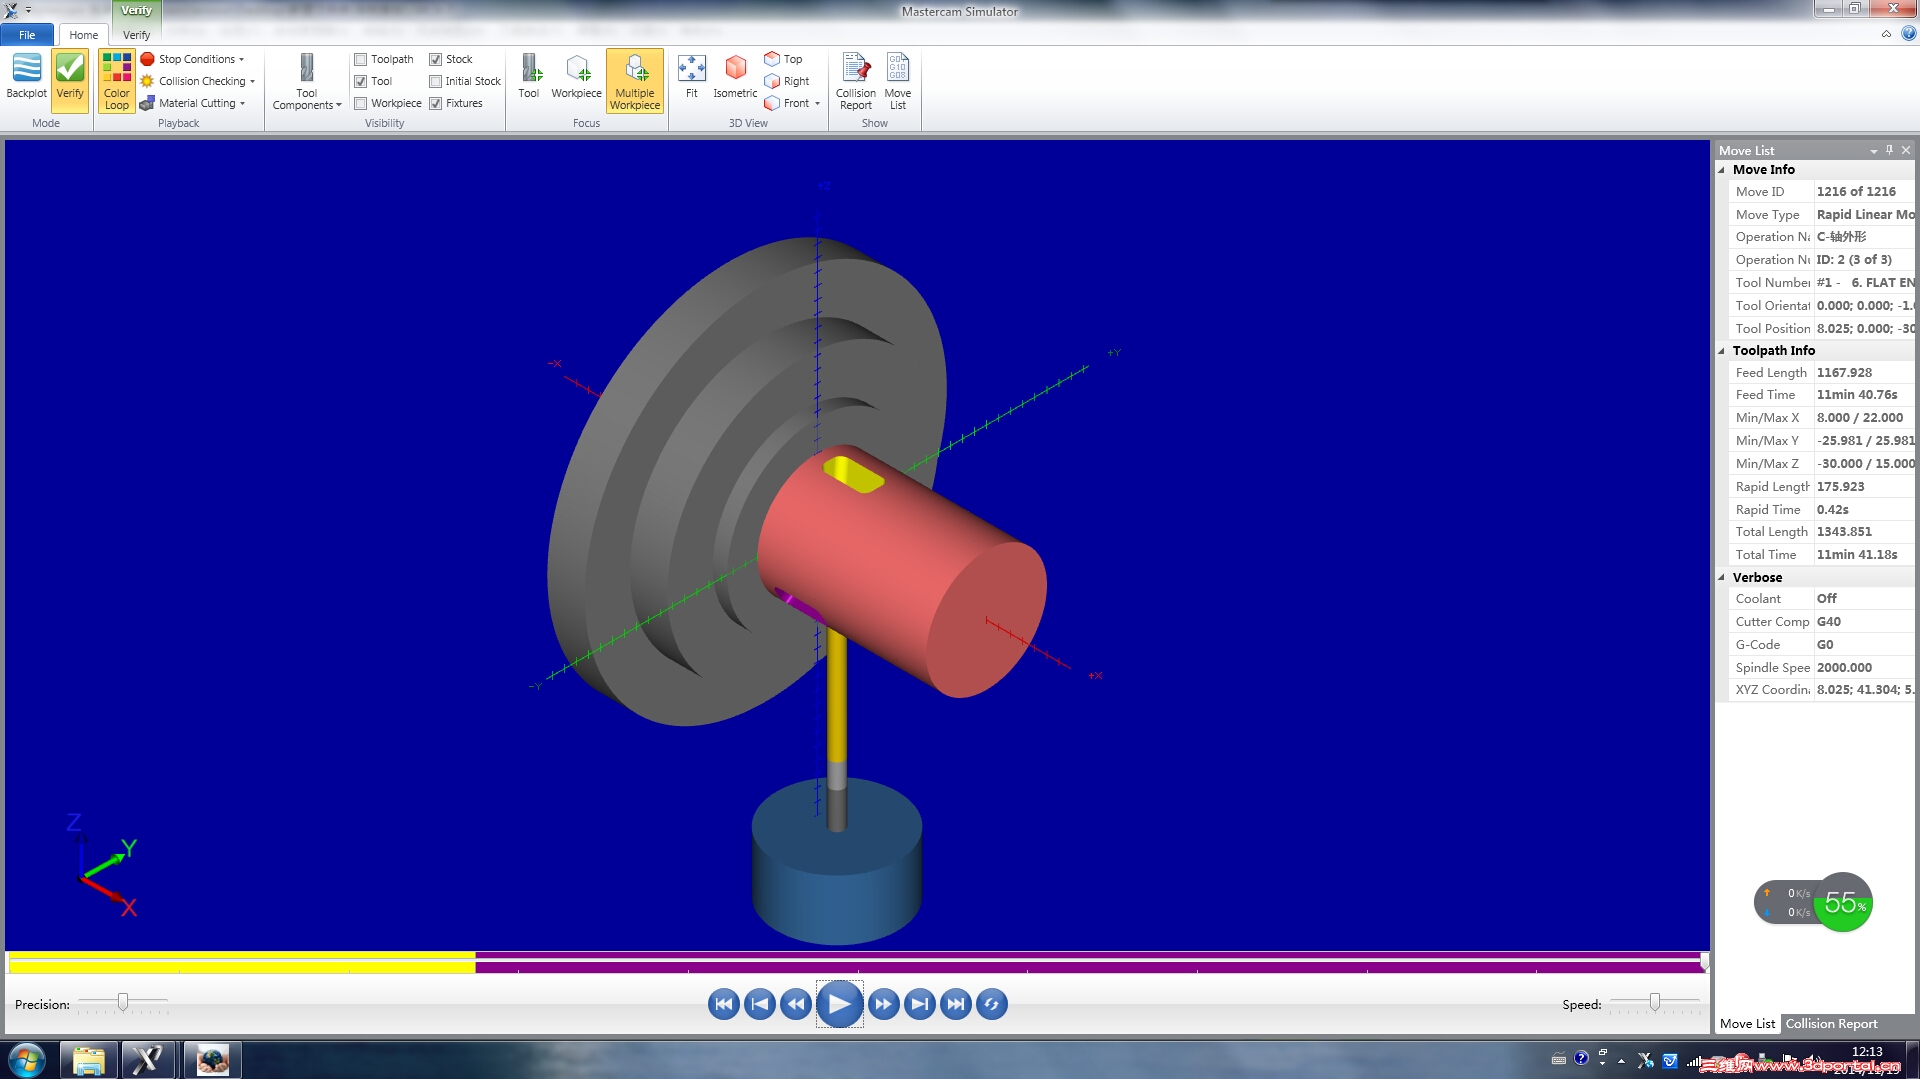Step back one move
Image resolution: width=1920 pixels, height=1079 pixels.
click(796, 1004)
